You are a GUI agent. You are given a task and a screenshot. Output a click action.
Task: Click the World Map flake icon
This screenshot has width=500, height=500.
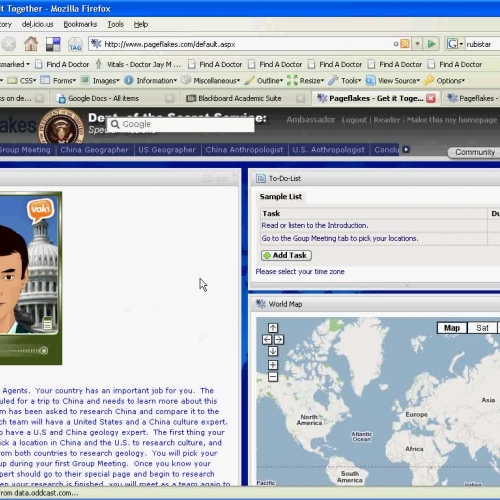point(260,304)
